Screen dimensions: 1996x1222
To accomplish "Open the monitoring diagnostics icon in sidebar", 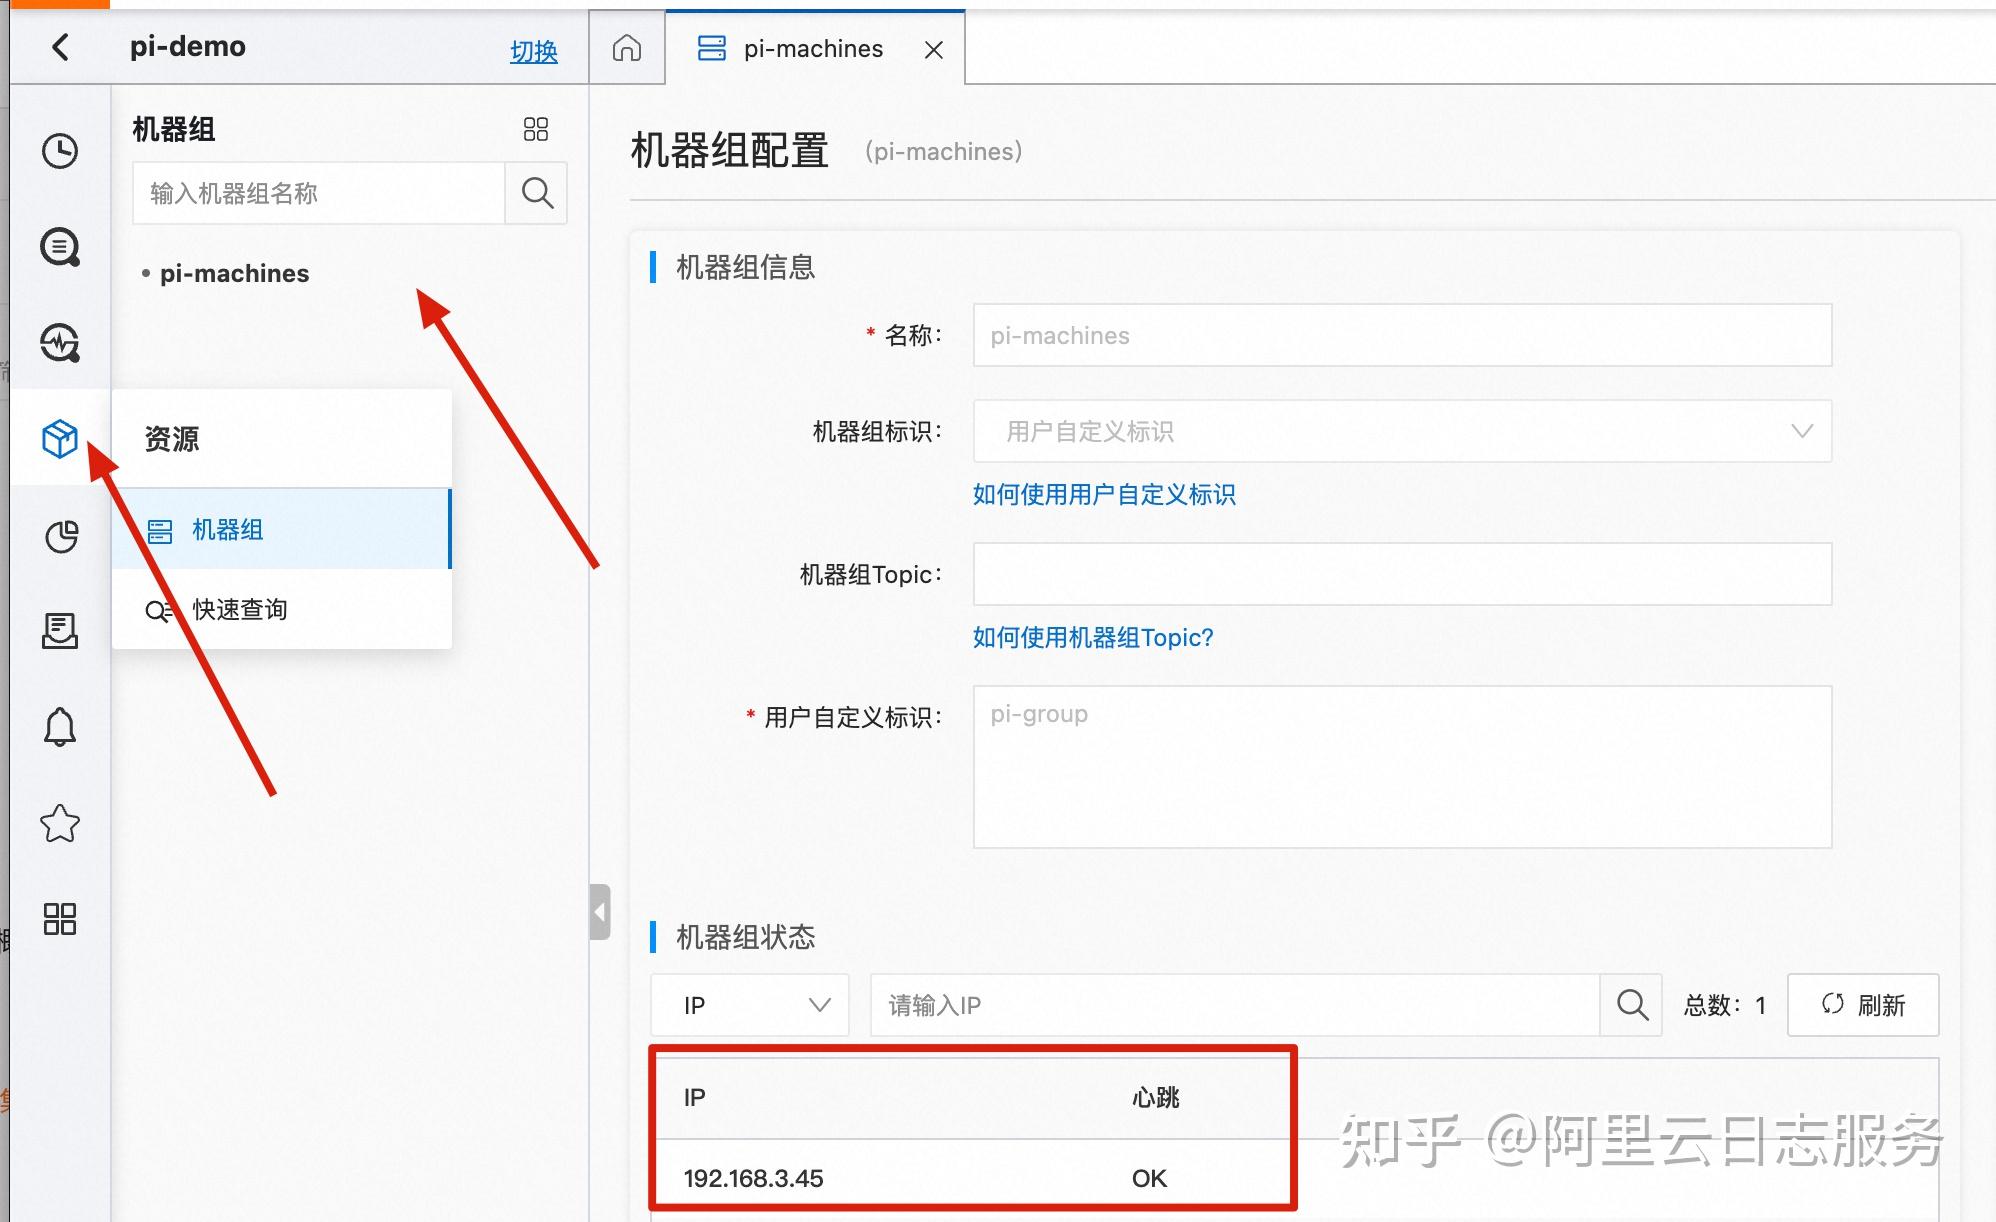I will pos(60,343).
